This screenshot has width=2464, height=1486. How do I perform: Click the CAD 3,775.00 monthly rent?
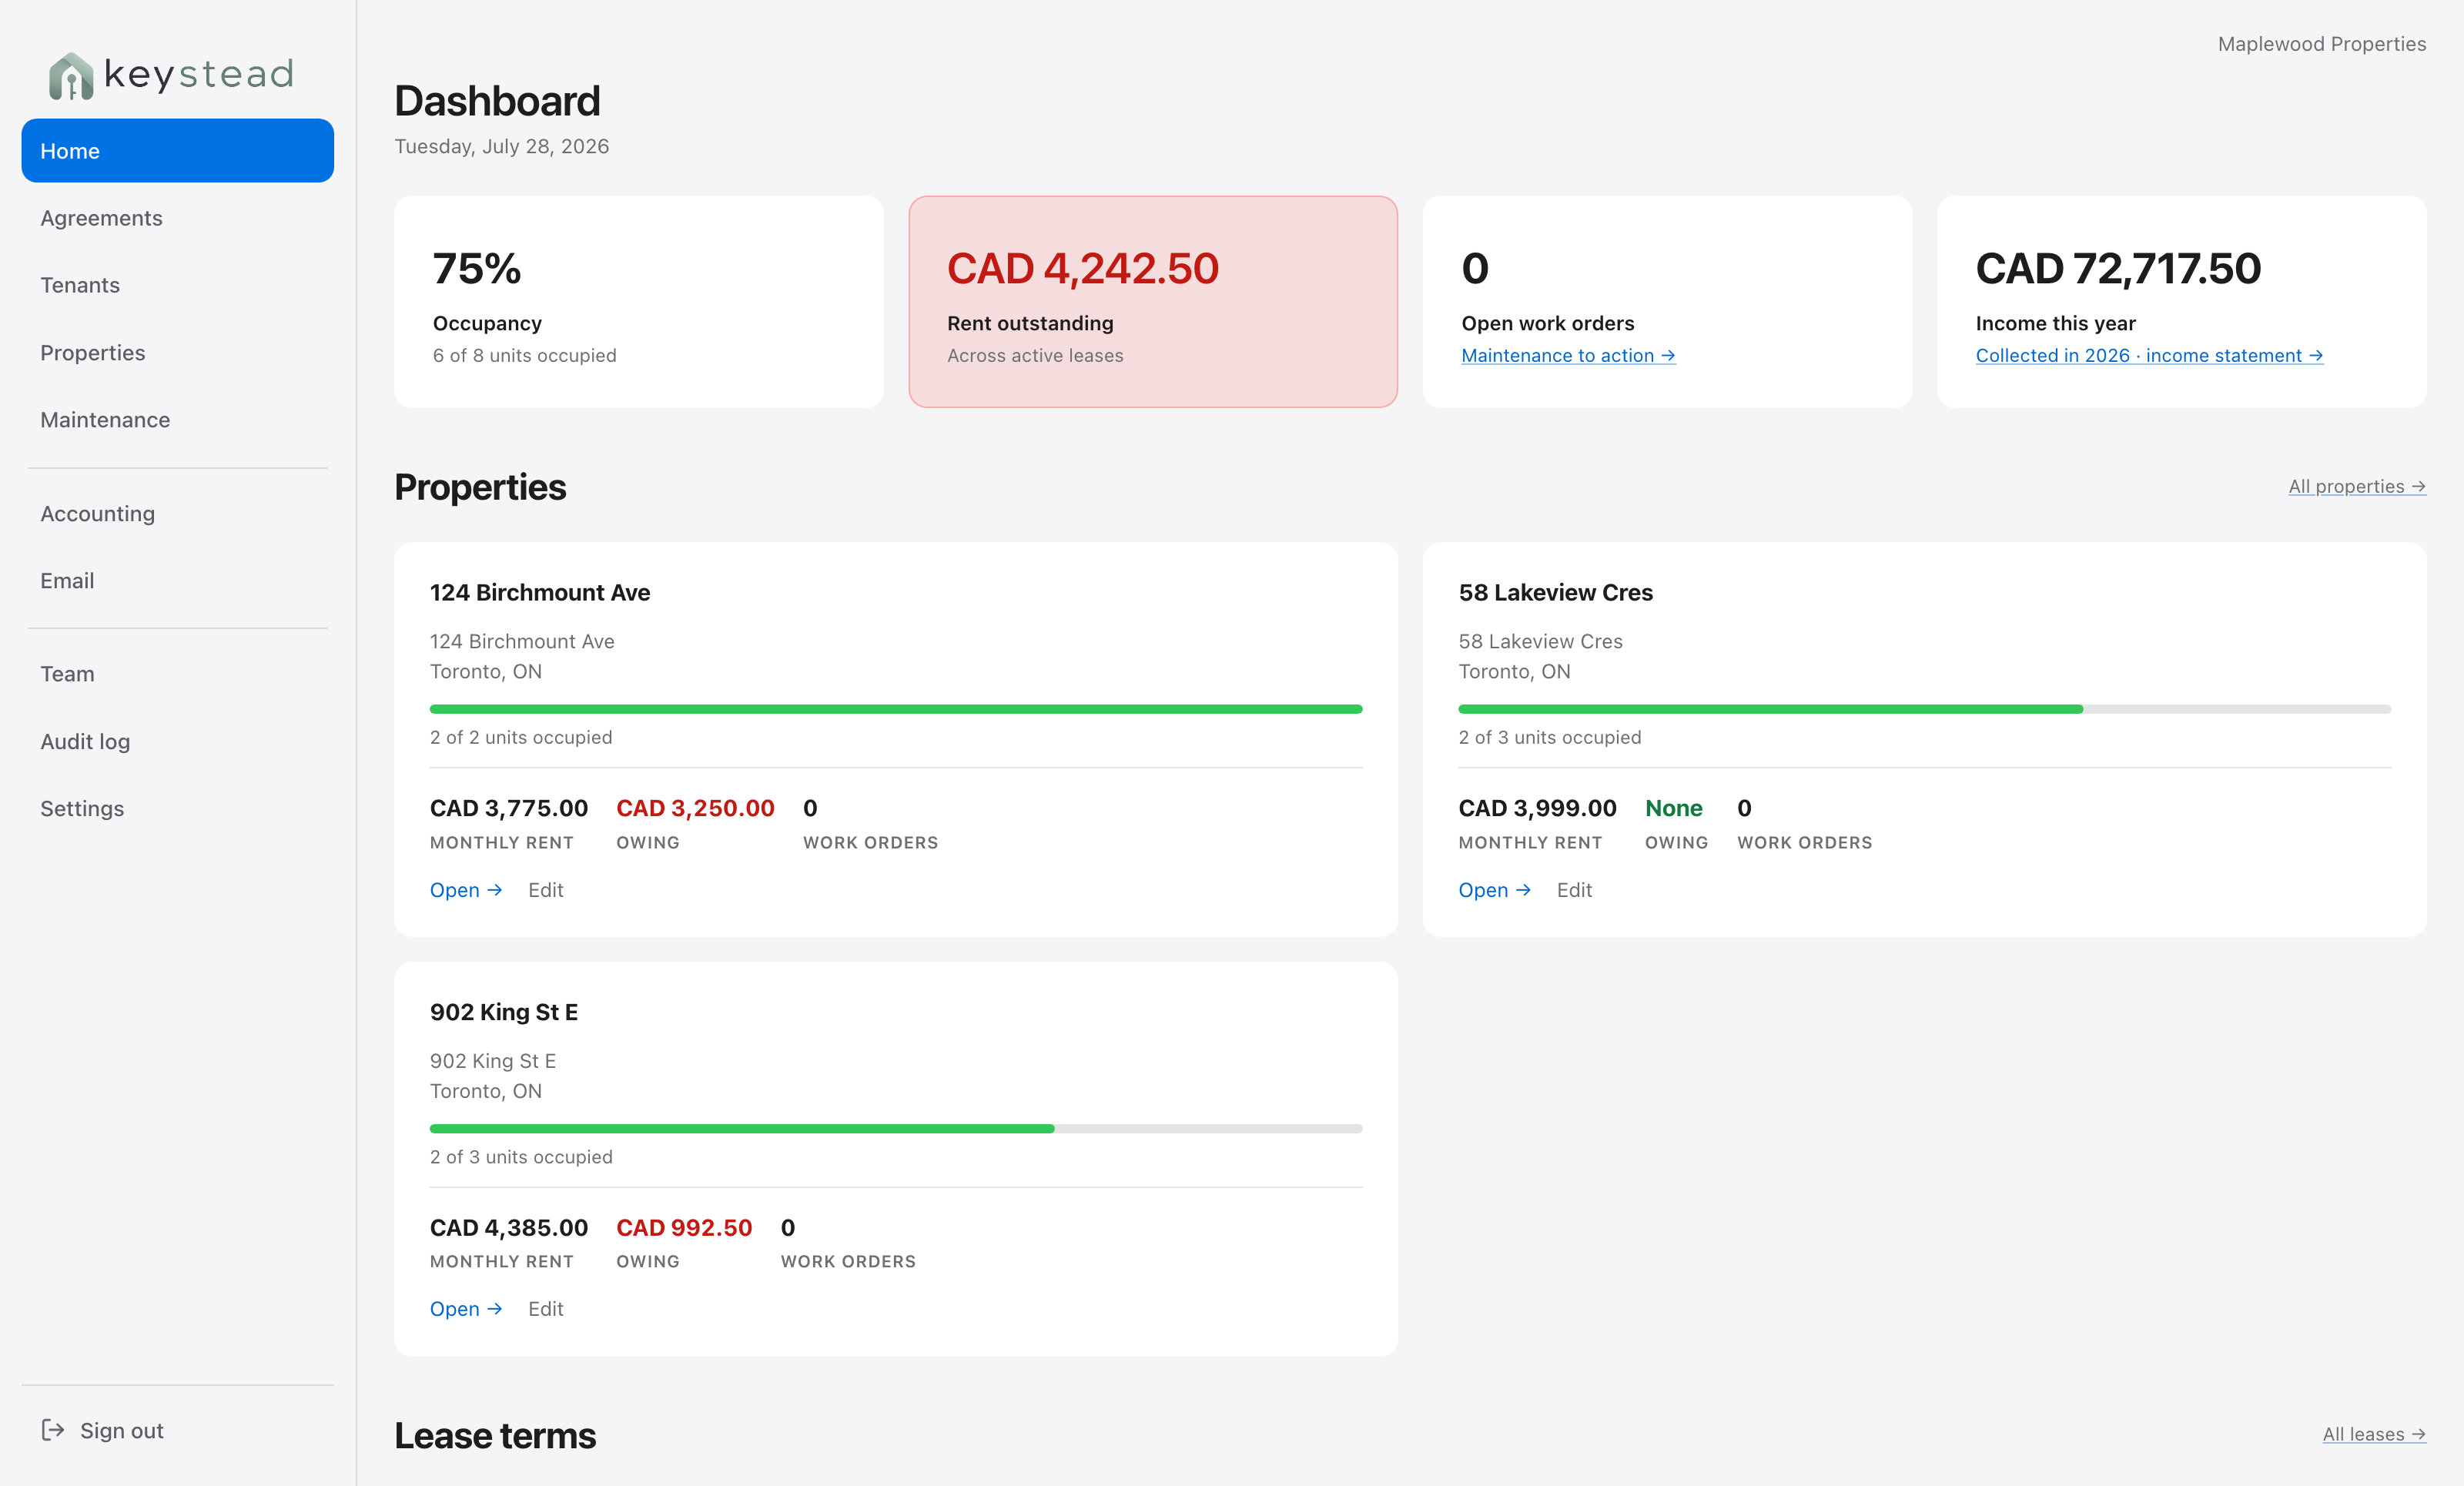point(509,808)
